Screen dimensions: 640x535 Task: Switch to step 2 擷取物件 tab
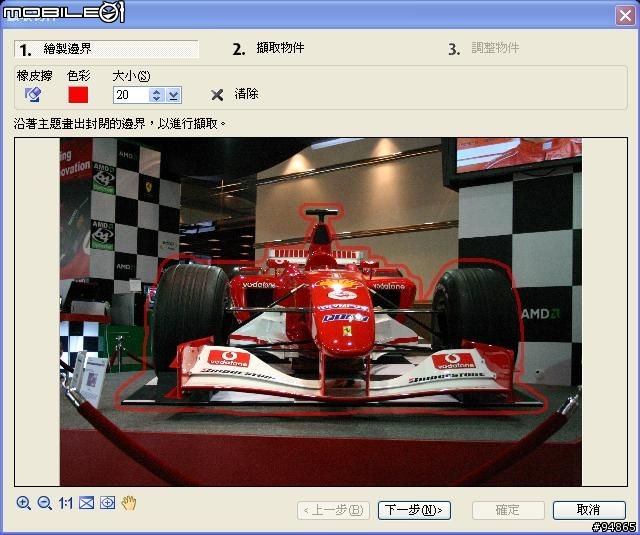coord(268,49)
